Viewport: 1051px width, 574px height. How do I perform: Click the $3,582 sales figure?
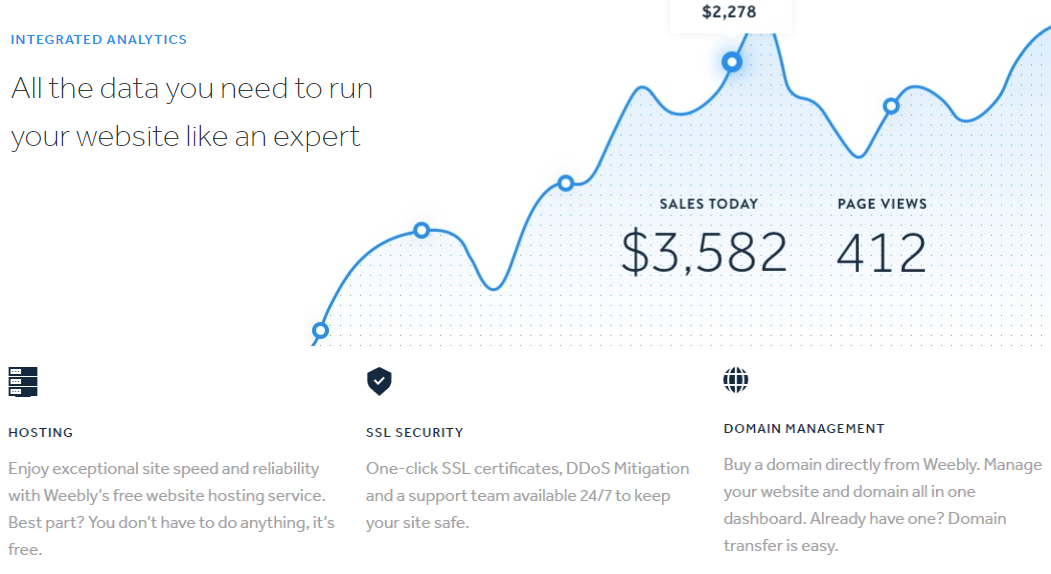704,252
